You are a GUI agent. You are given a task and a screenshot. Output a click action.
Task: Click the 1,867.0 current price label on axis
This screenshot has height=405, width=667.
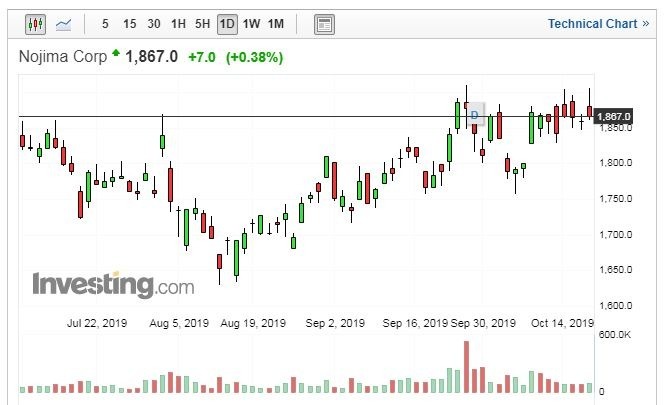613,117
